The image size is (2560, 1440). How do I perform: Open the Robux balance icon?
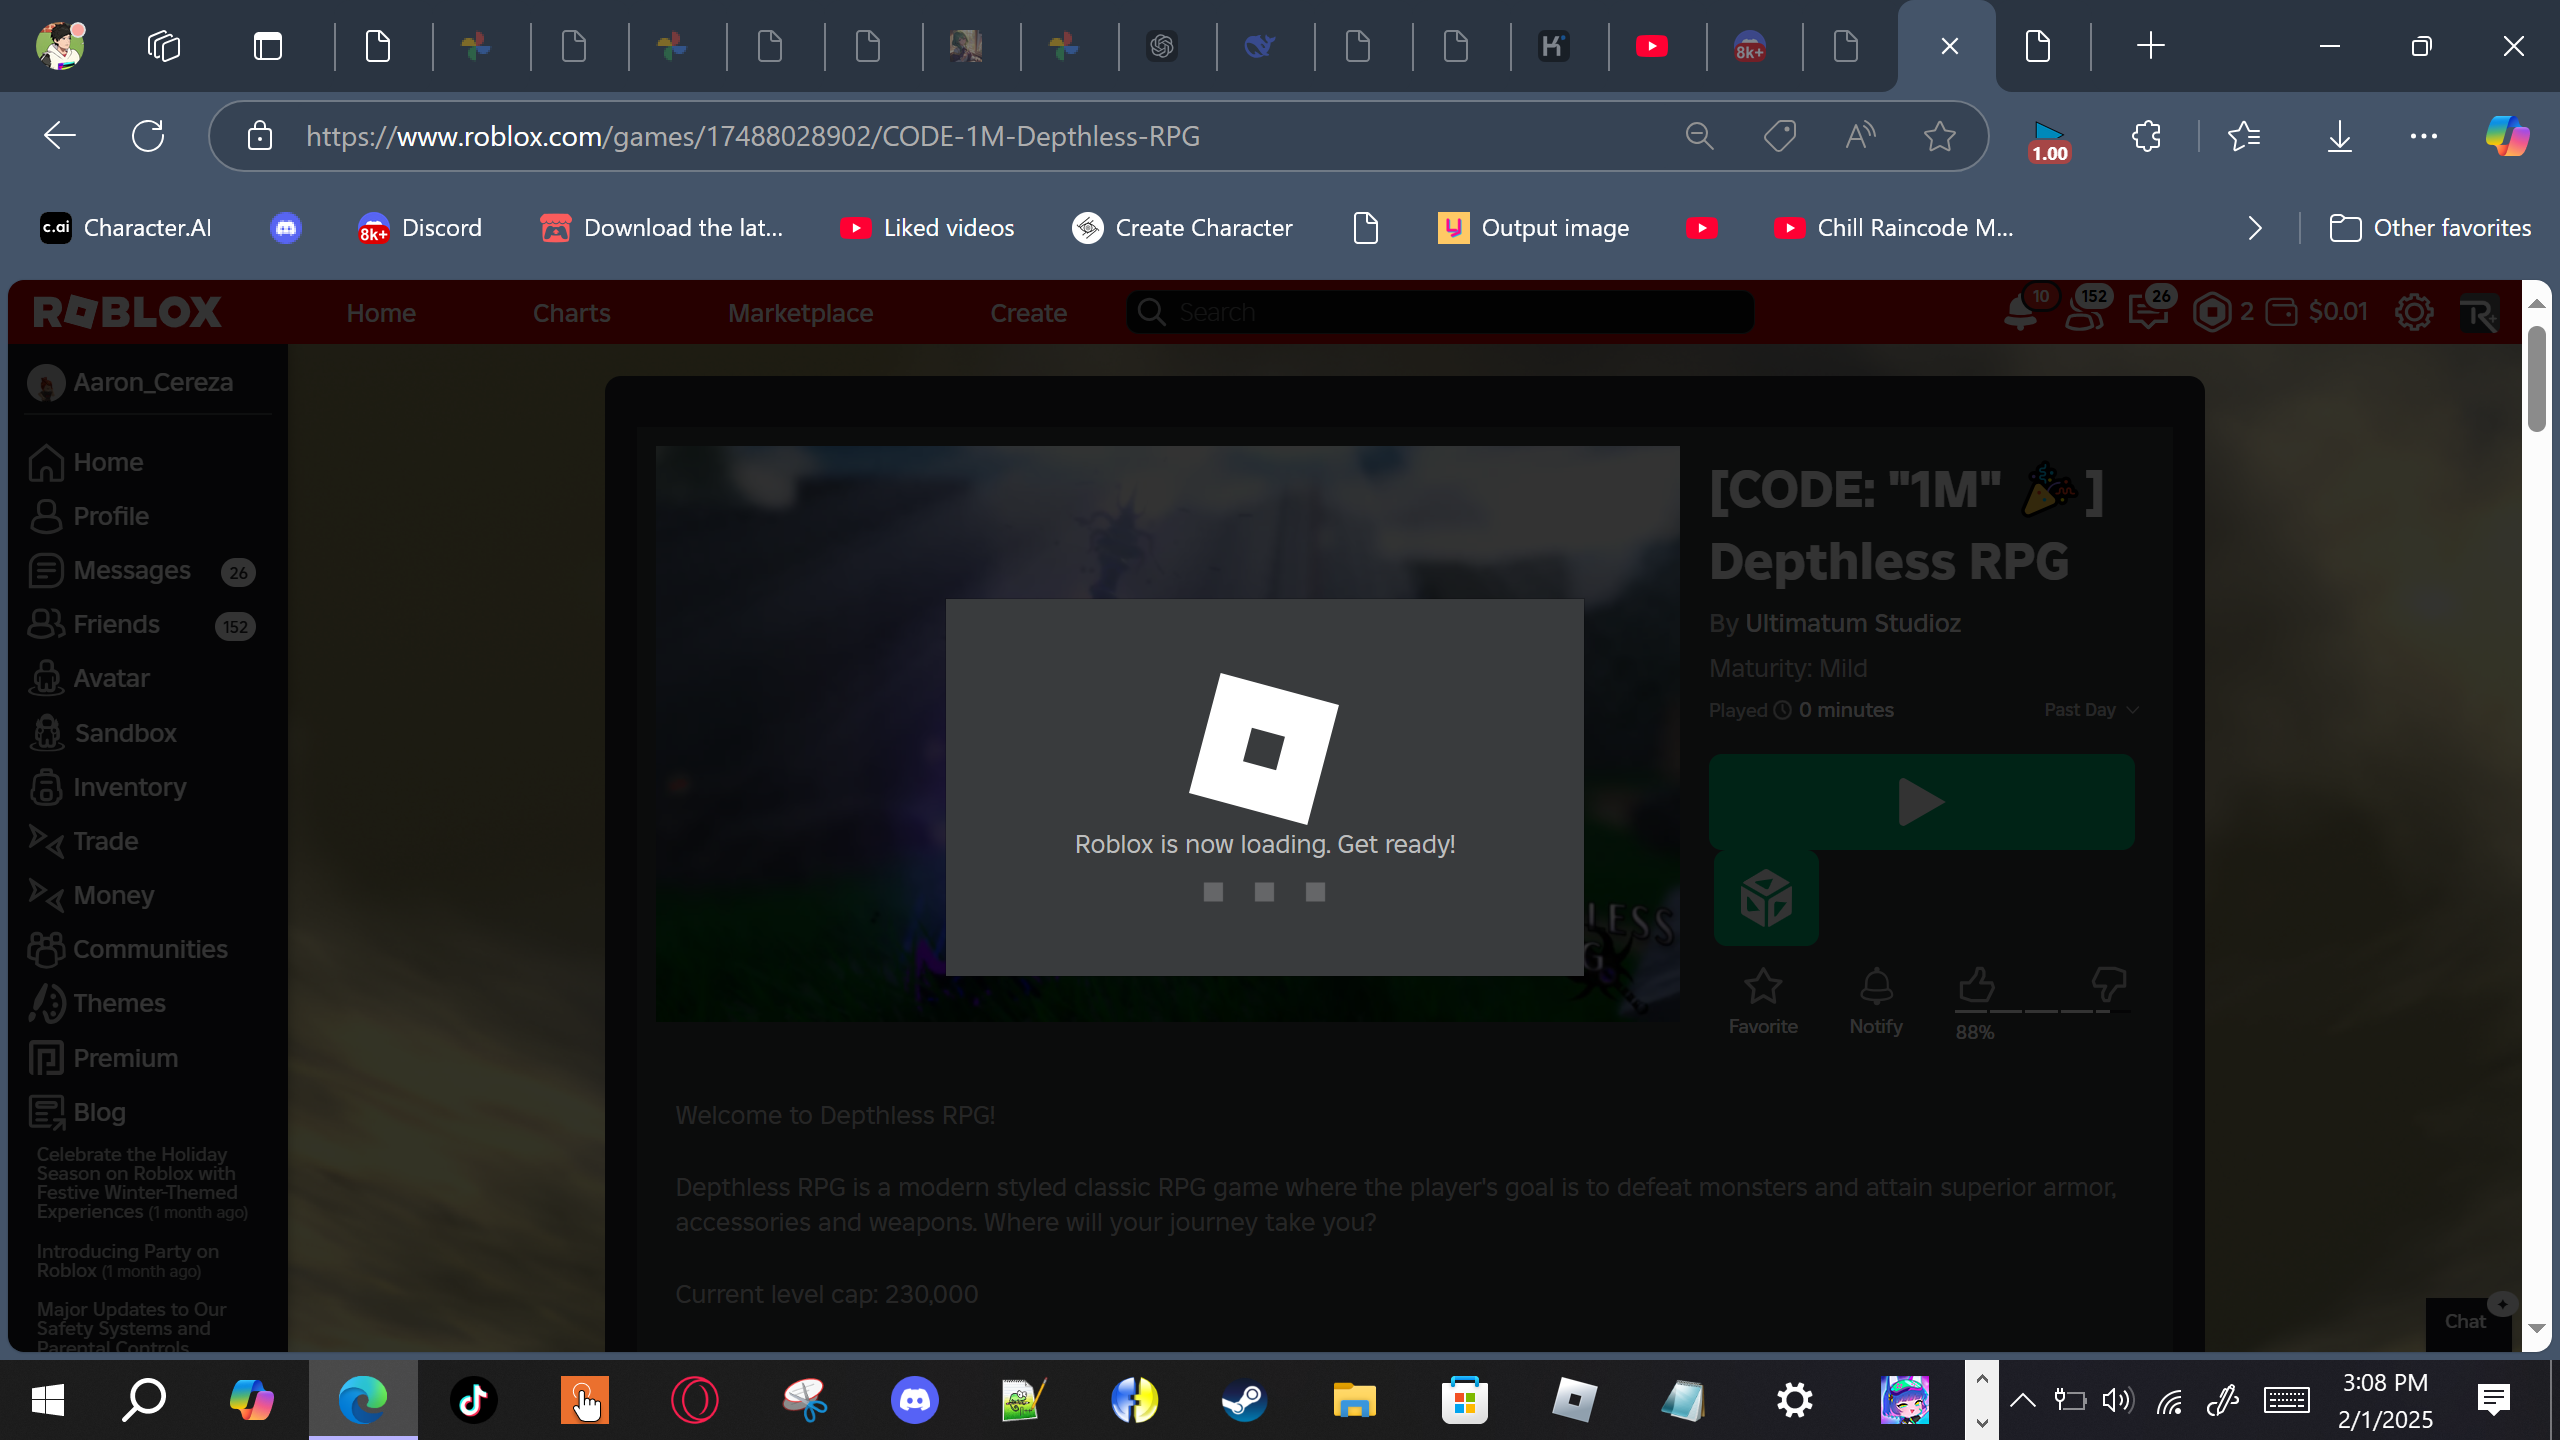[2212, 313]
